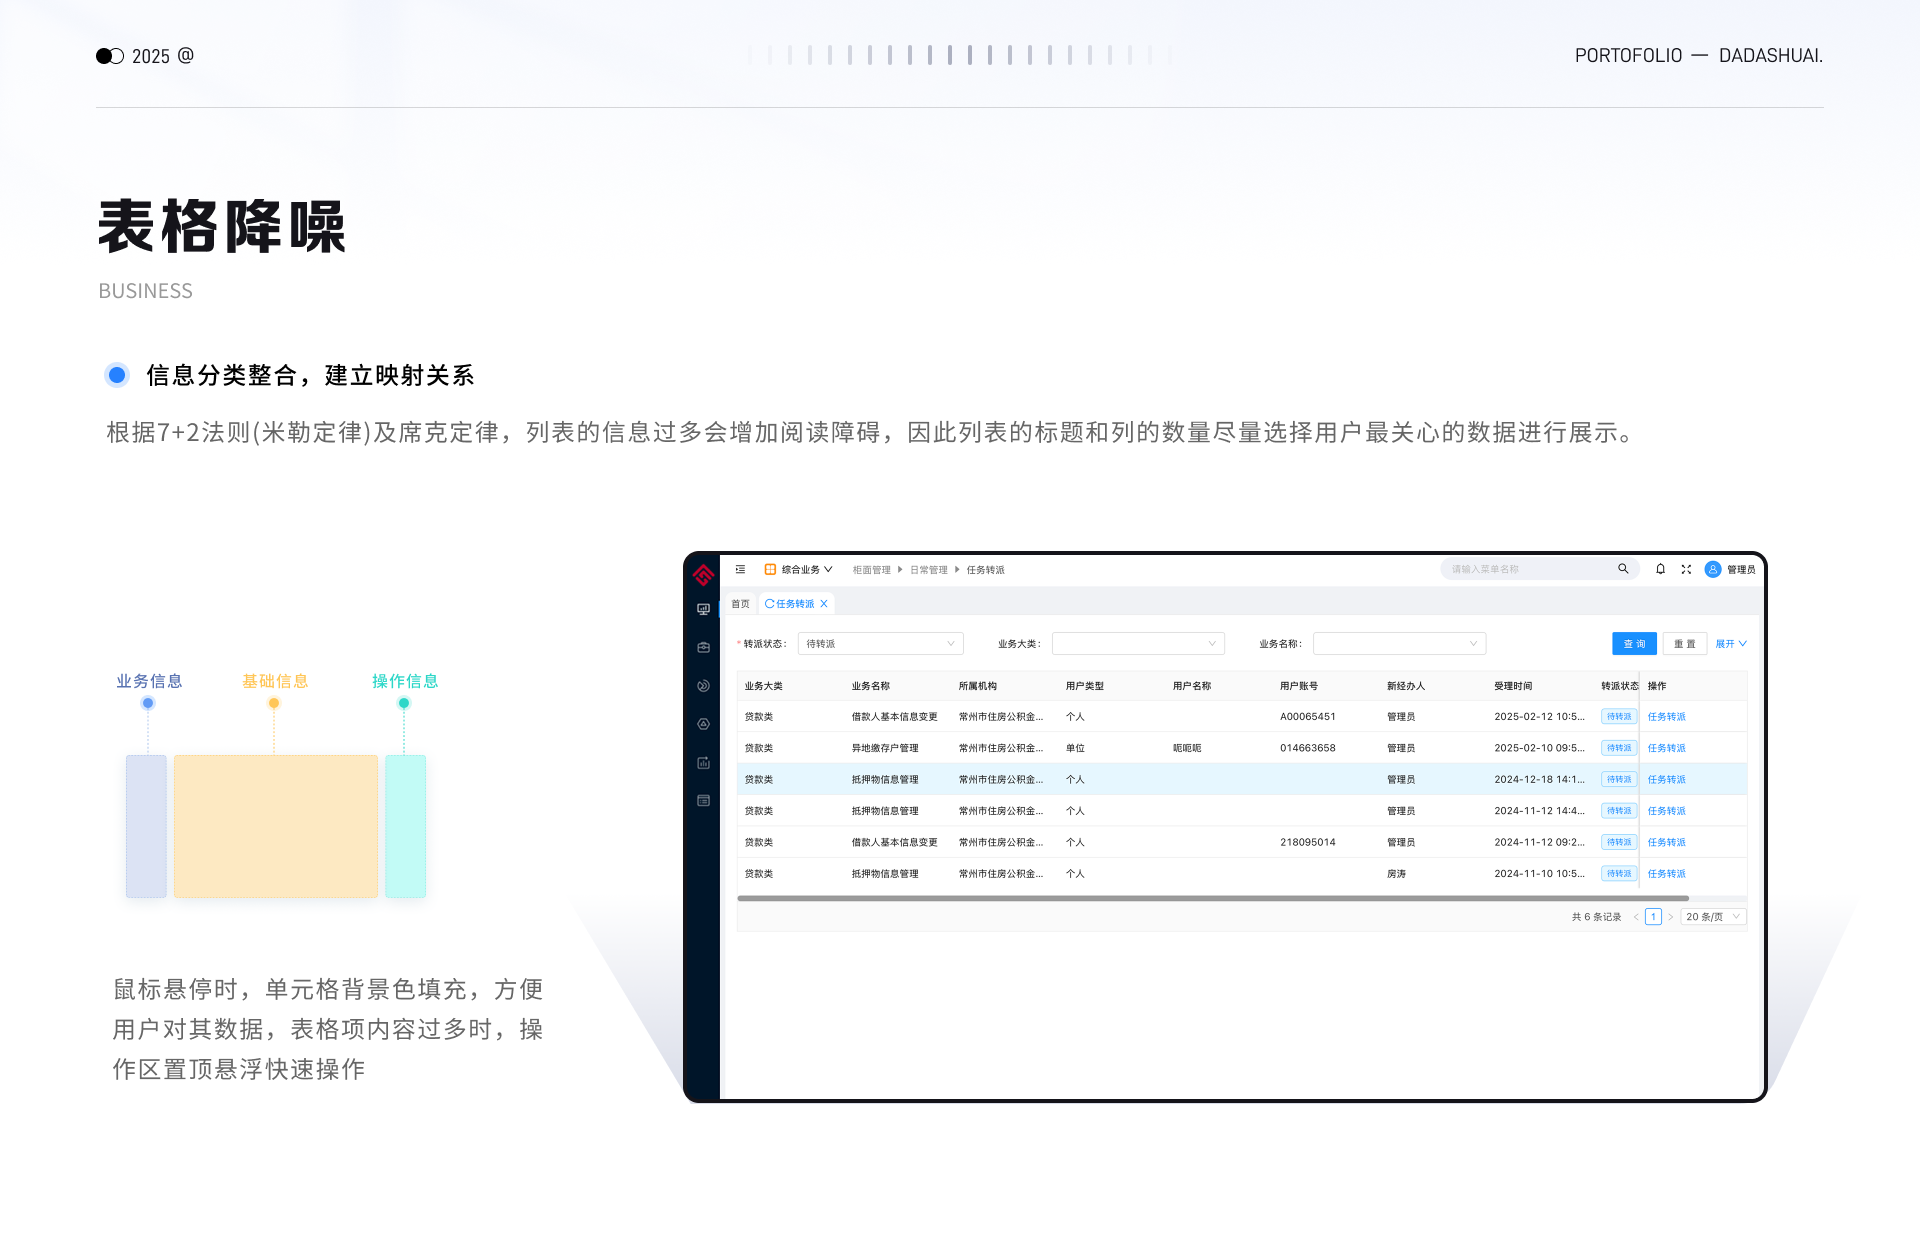Click the fullscreen toggle icon

pyautogui.click(x=1686, y=569)
